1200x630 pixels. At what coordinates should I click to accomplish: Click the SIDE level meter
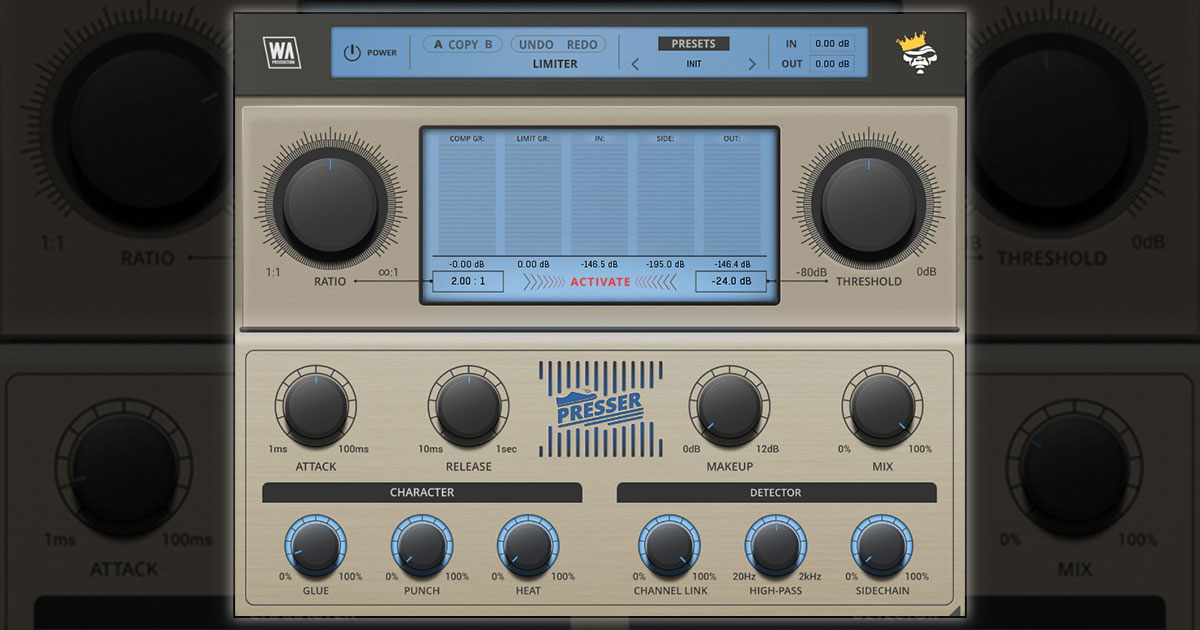pyautogui.click(x=665, y=195)
